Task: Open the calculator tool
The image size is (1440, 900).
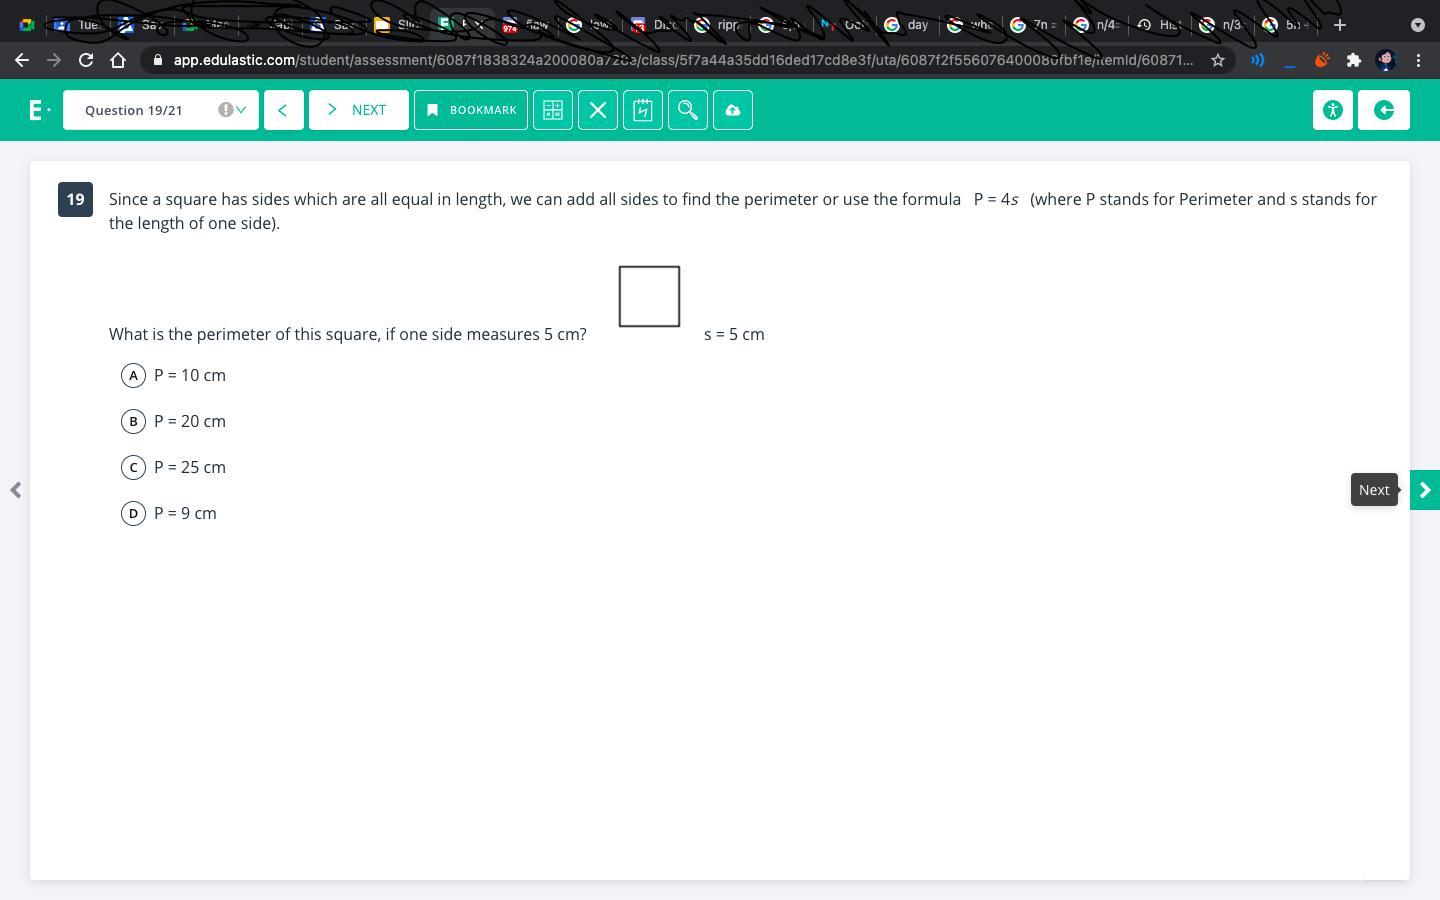Action: pyautogui.click(x=553, y=110)
